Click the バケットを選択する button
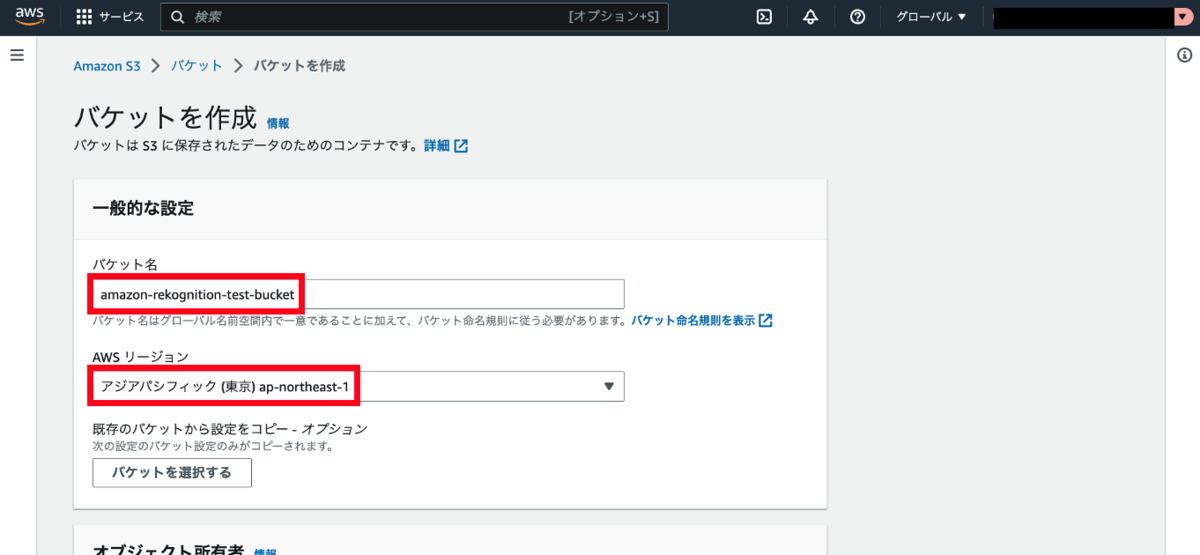 point(172,473)
